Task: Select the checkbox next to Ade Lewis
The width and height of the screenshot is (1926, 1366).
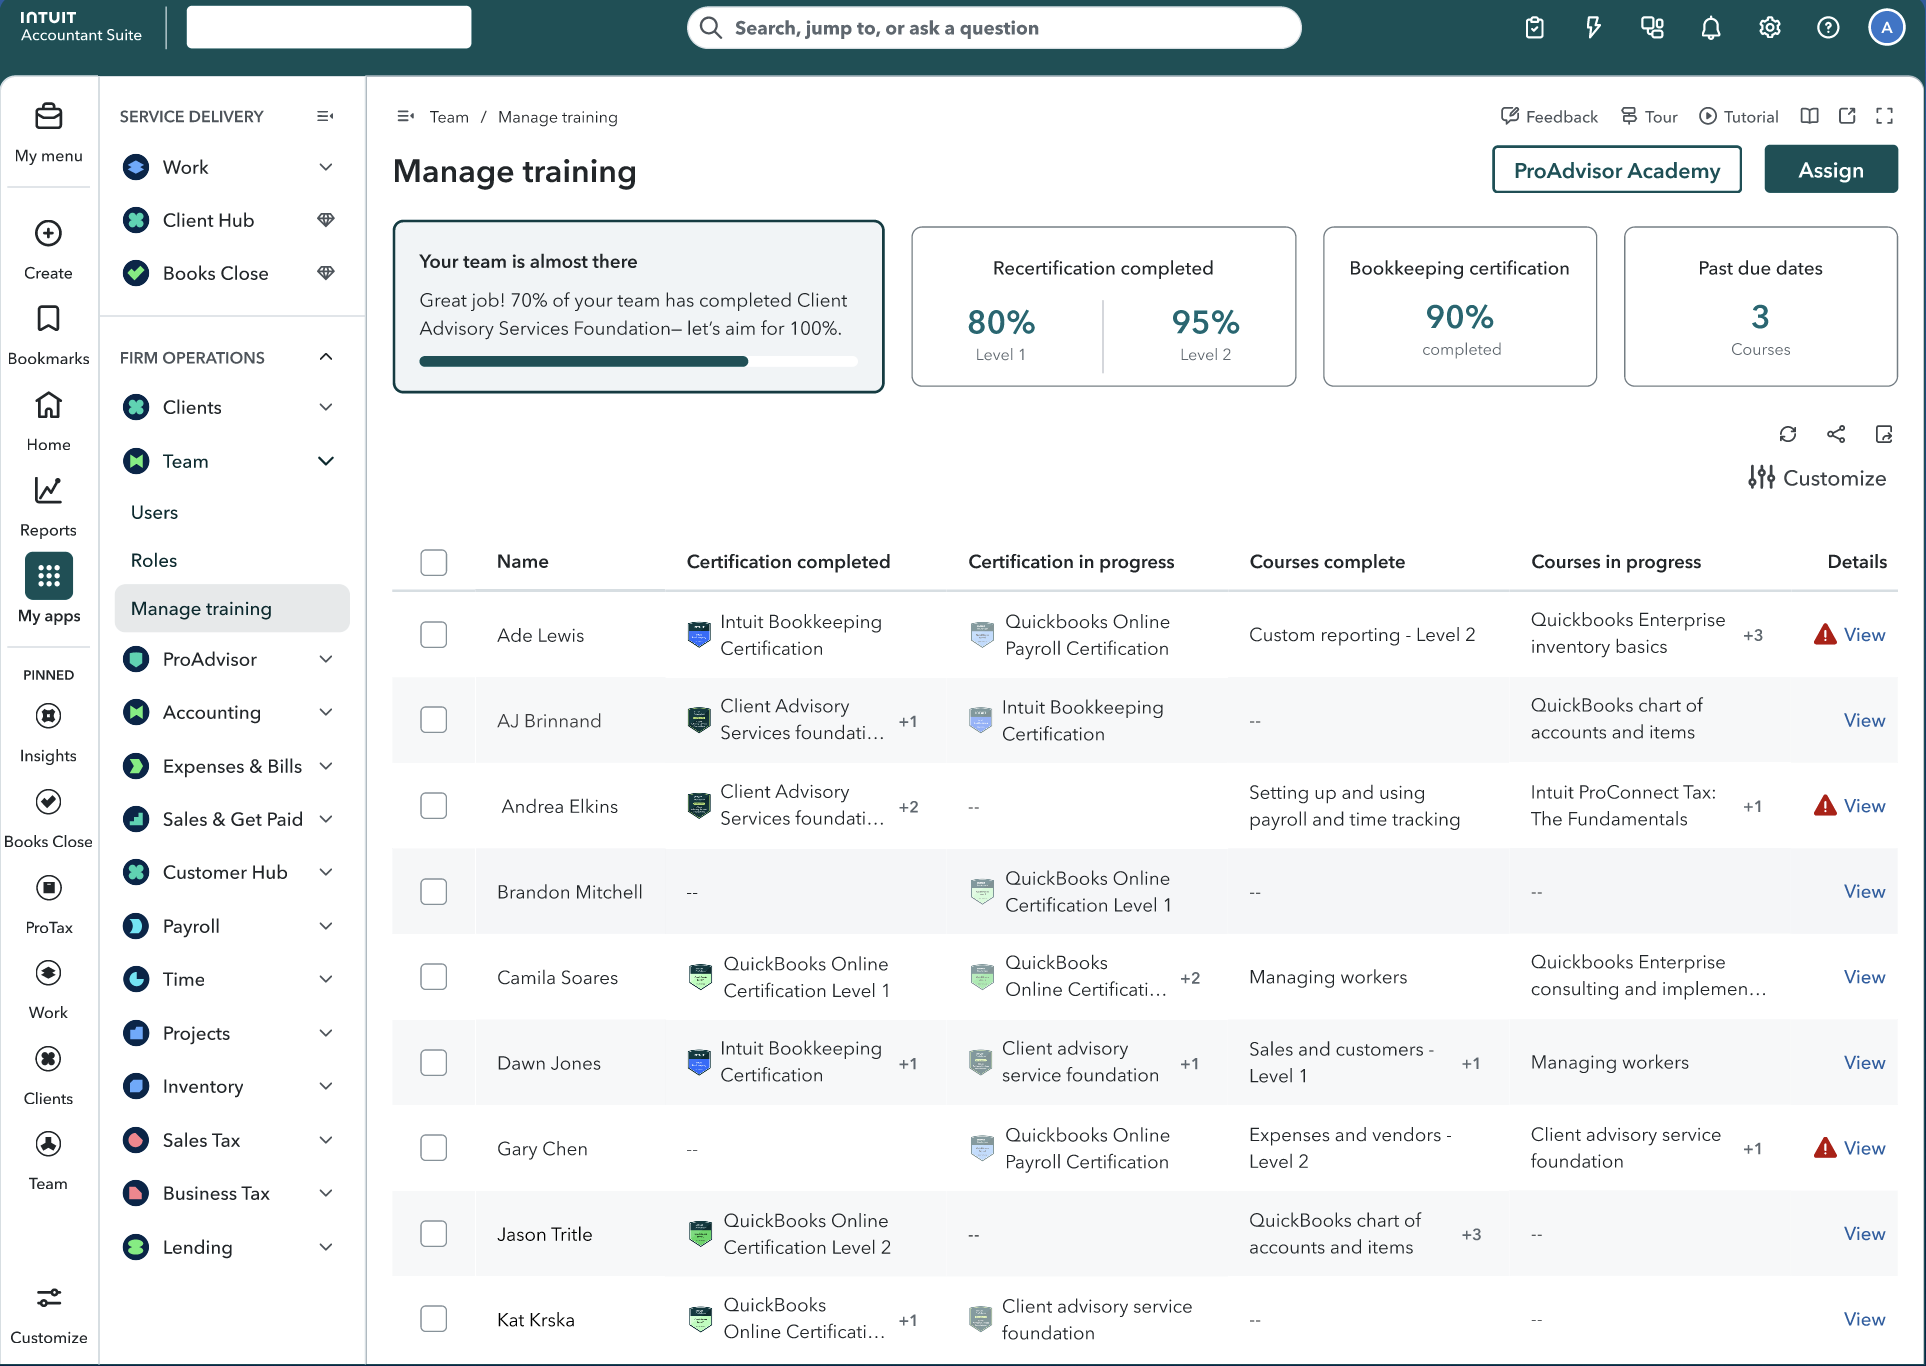Action: 434,634
